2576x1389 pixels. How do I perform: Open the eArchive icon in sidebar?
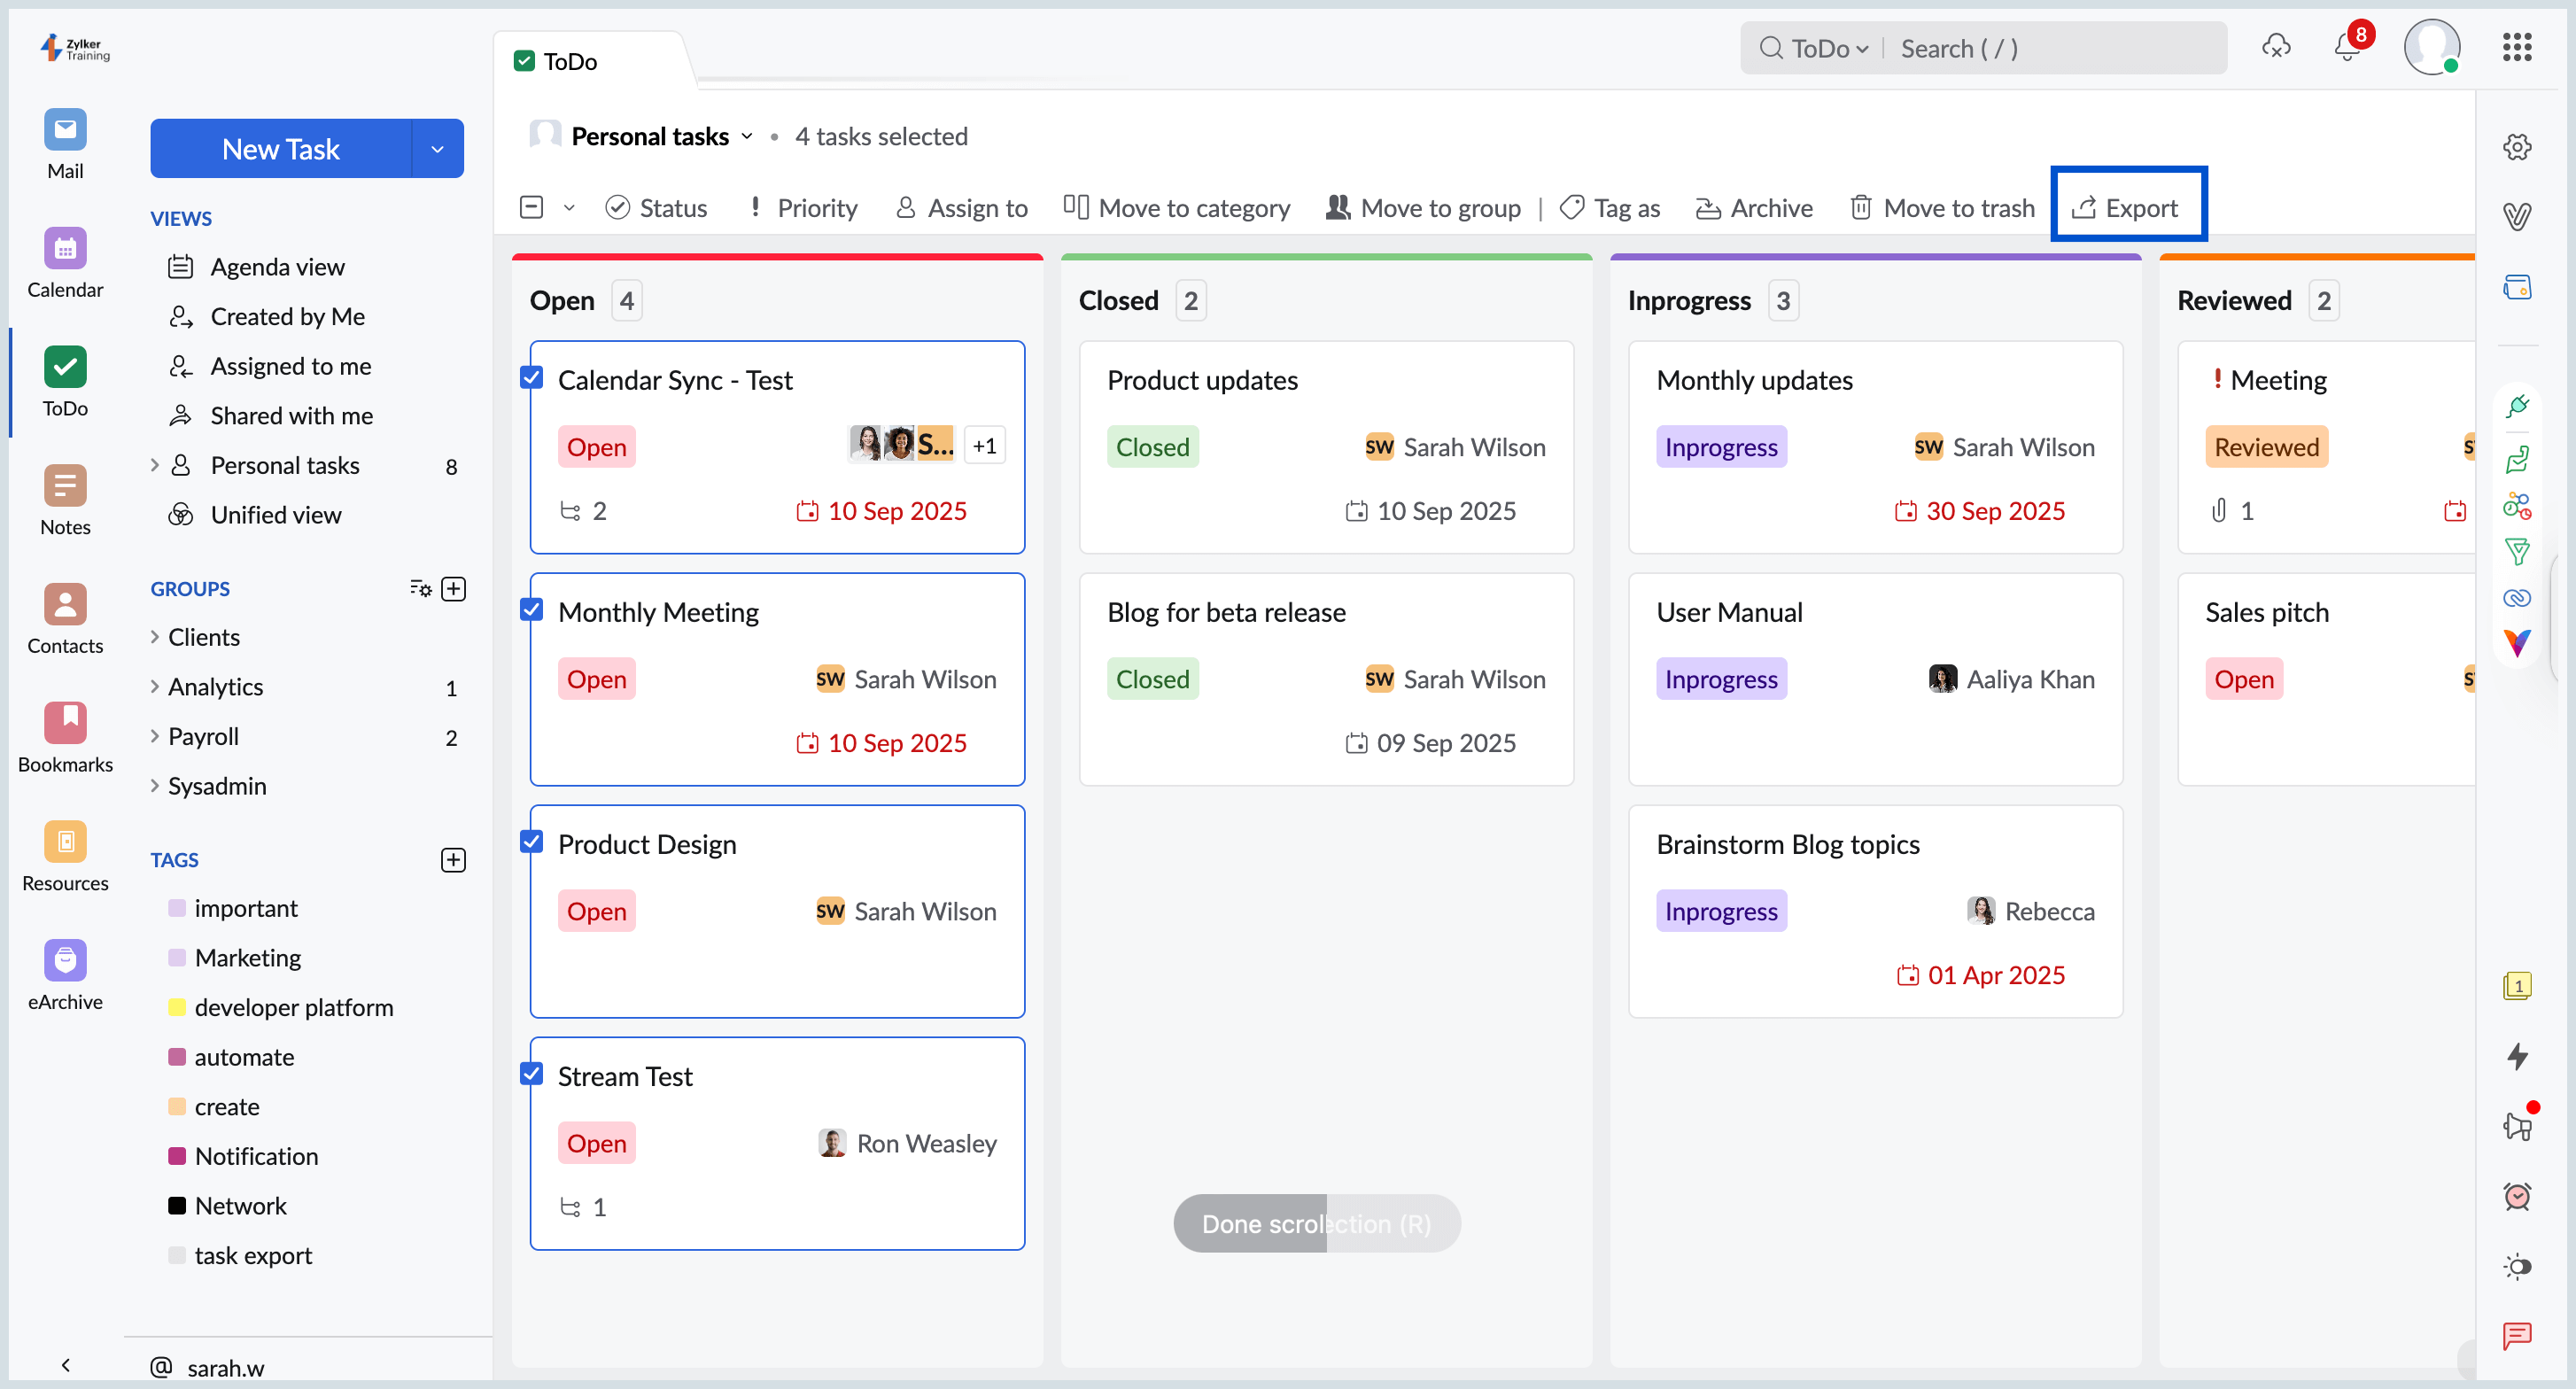pyautogui.click(x=65, y=961)
